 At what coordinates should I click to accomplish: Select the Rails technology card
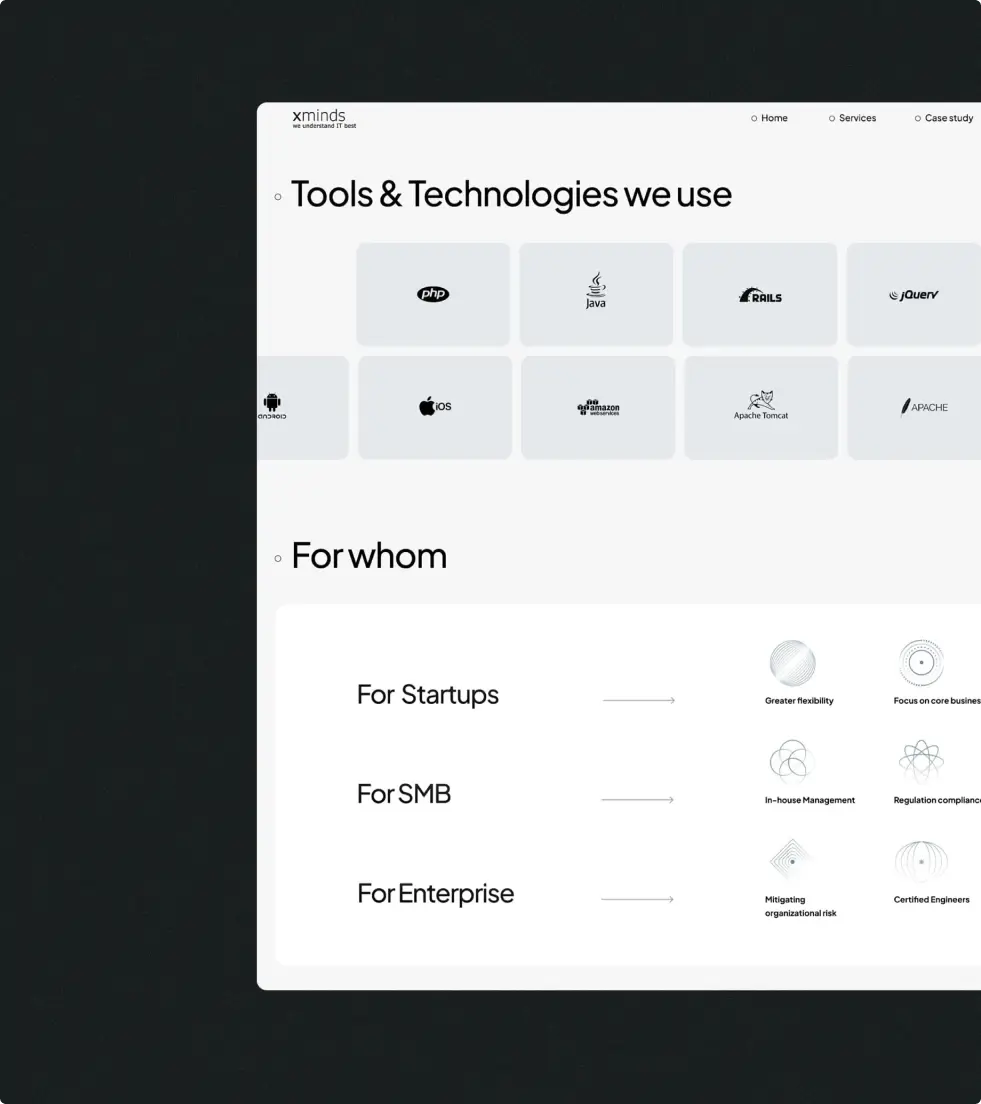760,294
